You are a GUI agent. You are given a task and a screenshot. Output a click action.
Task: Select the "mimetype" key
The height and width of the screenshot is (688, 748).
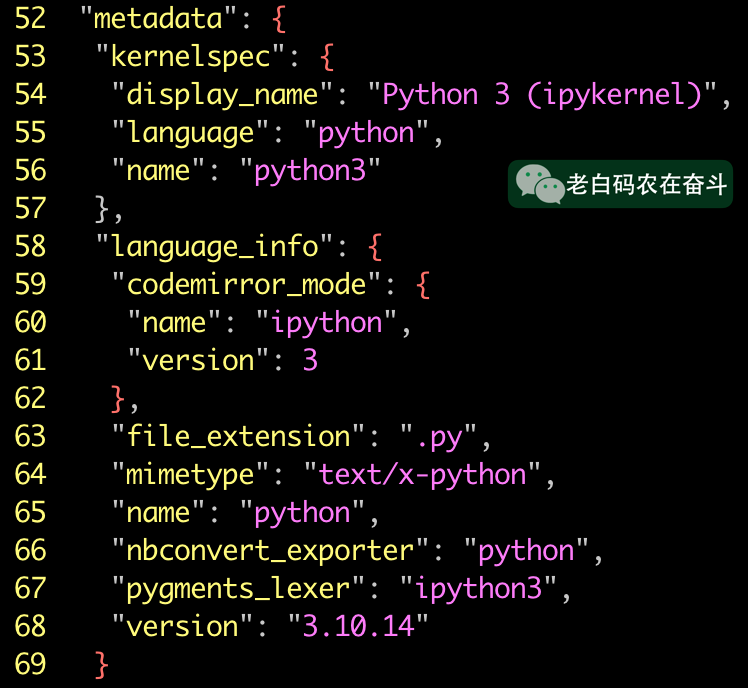click(x=190, y=475)
